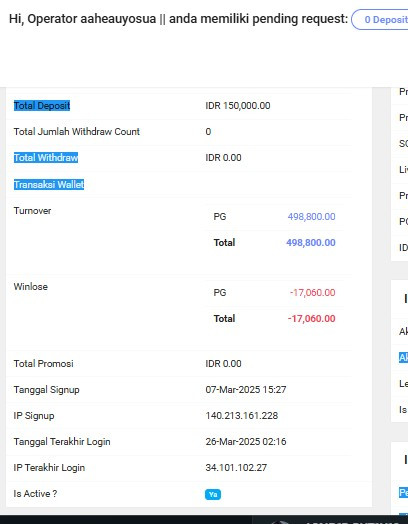This screenshot has width=408, height=524.
Task: Click the Total label in Winlose table
Action: 224,318
